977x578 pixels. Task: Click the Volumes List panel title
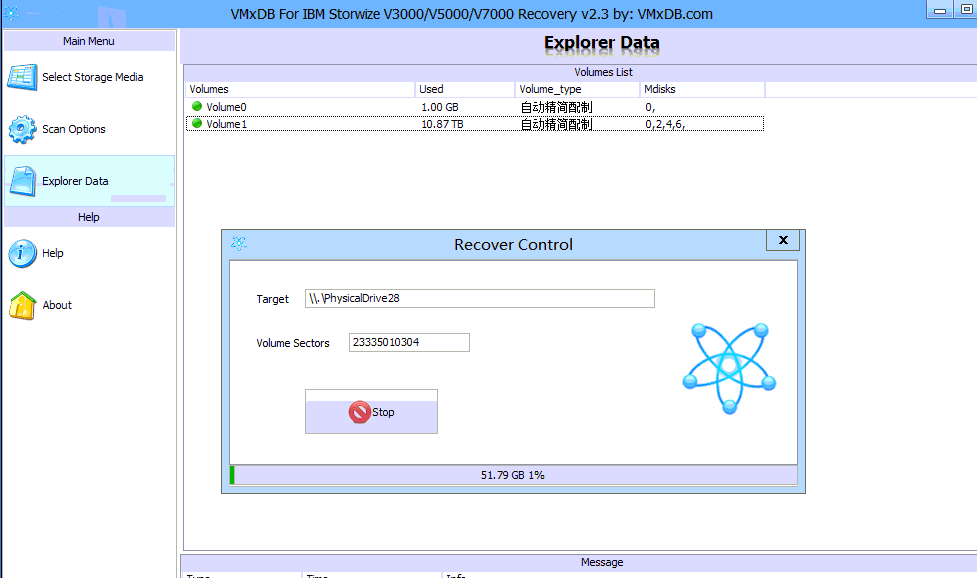603,72
